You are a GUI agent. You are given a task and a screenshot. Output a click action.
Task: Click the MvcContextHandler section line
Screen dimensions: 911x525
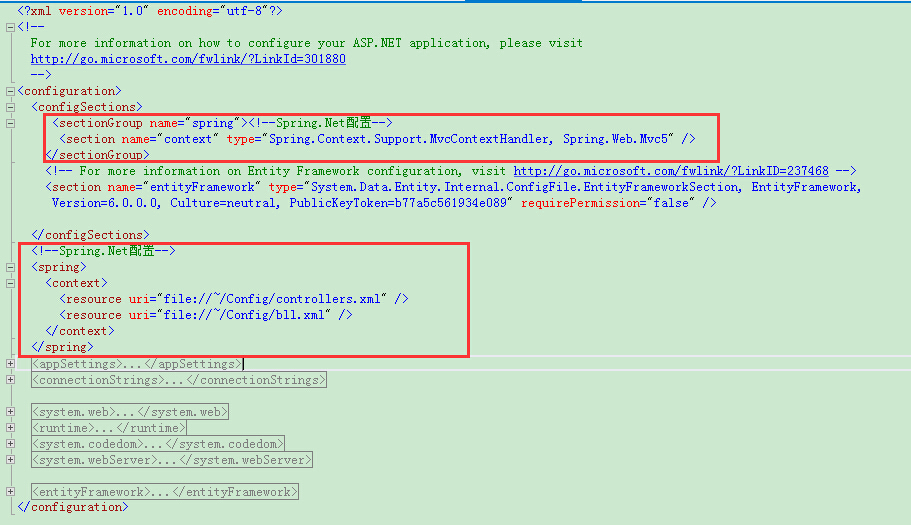(377, 139)
